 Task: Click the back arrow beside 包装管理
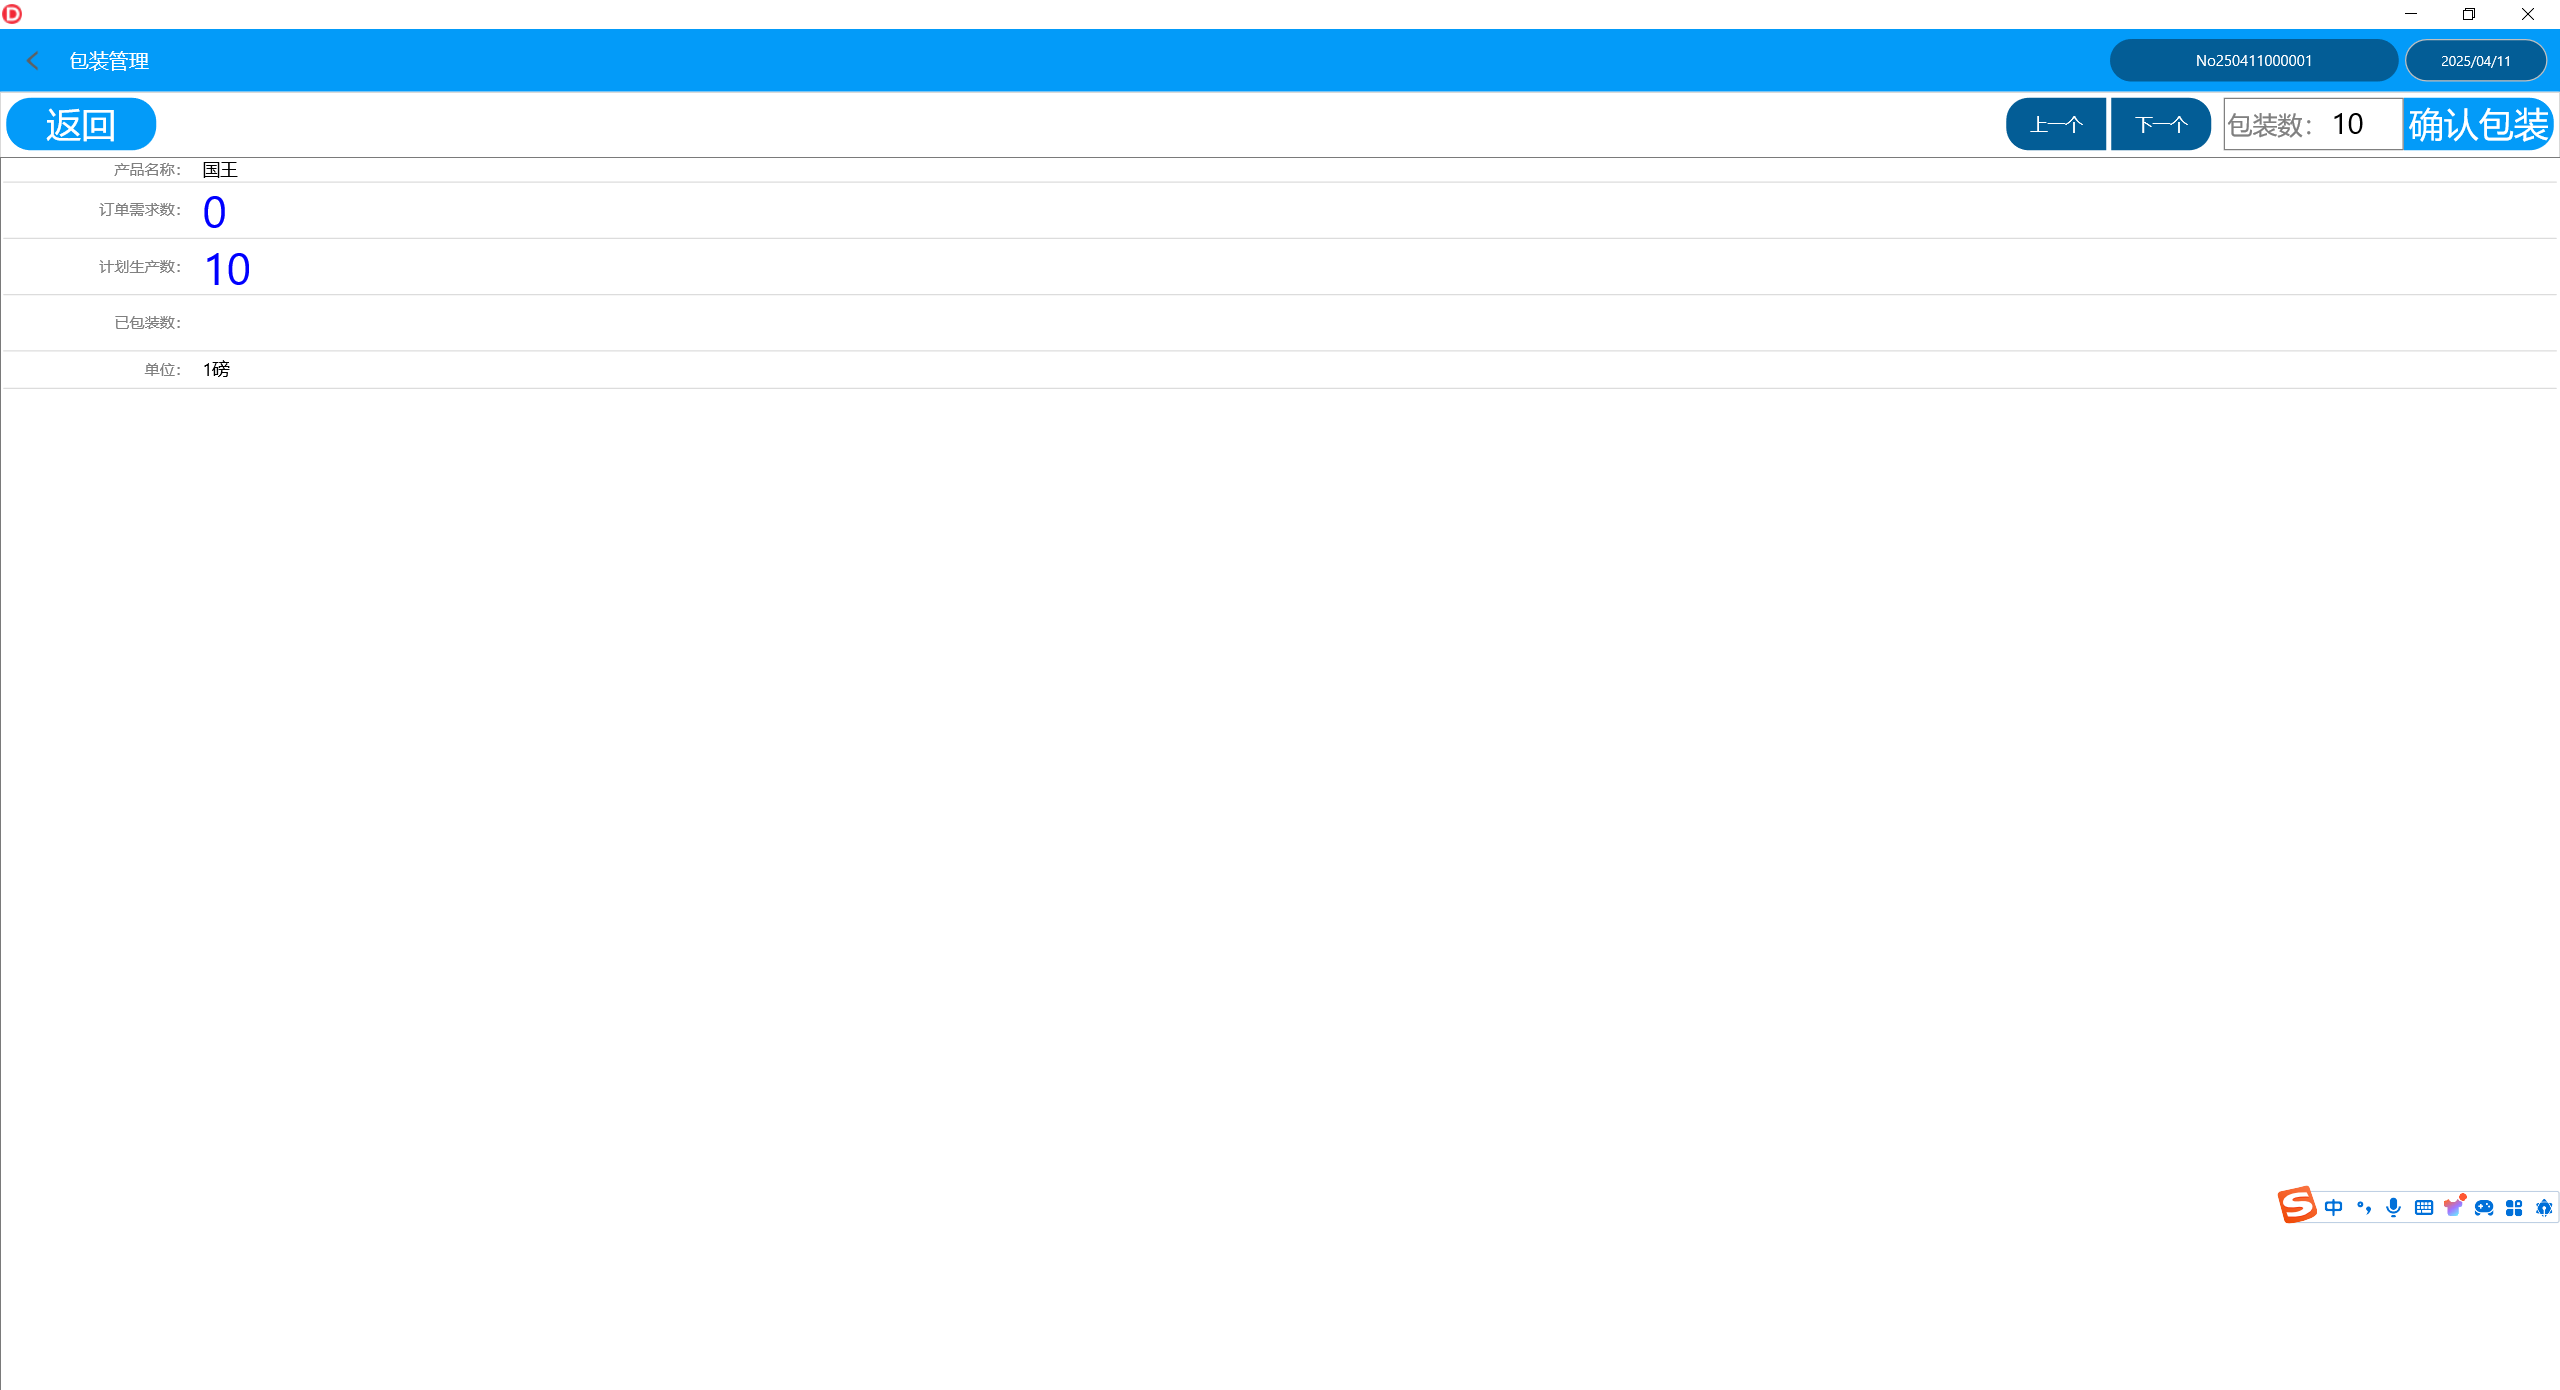pos(33,61)
